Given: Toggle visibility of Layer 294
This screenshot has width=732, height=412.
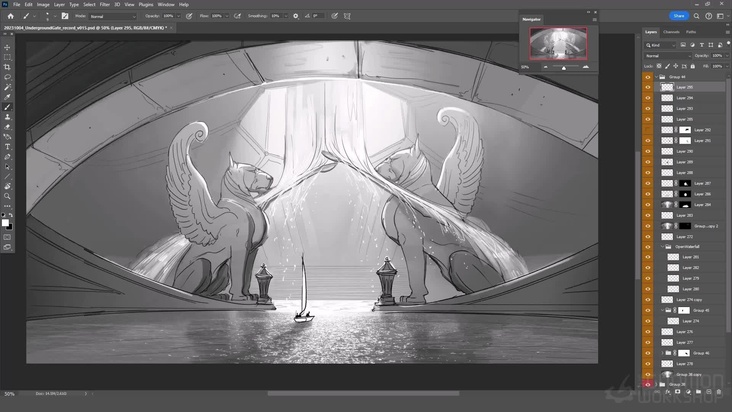Looking at the screenshot, I should click(647, 98).
